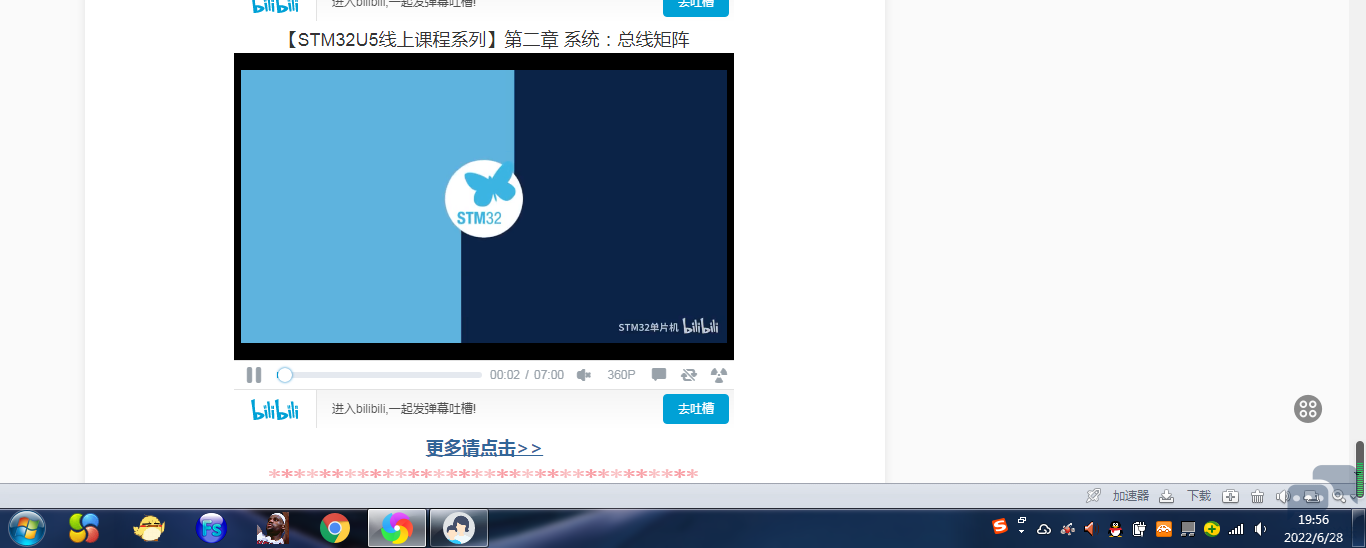Switch to the customer service avatar window

point(459,528)
